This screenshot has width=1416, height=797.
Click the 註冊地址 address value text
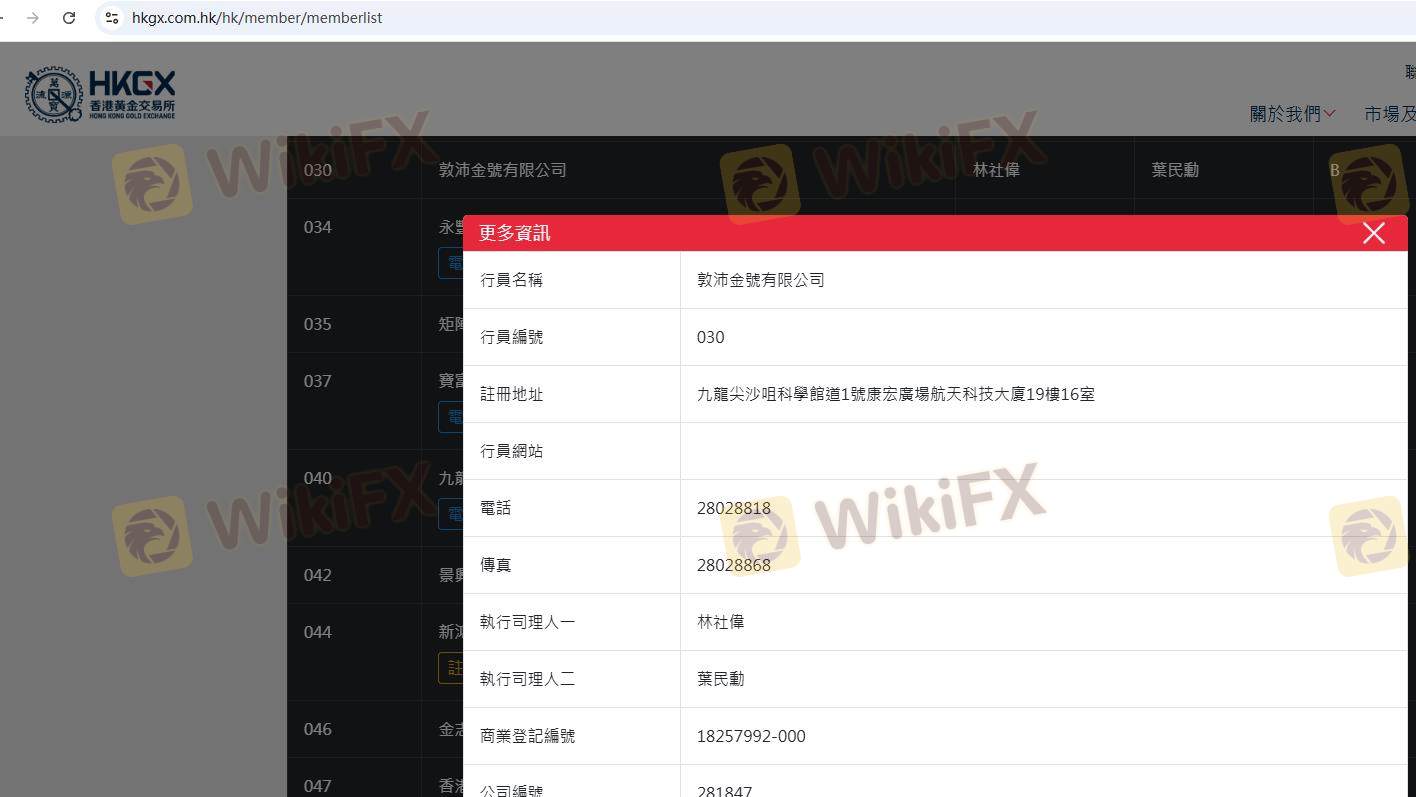click(x=895, y=394)
